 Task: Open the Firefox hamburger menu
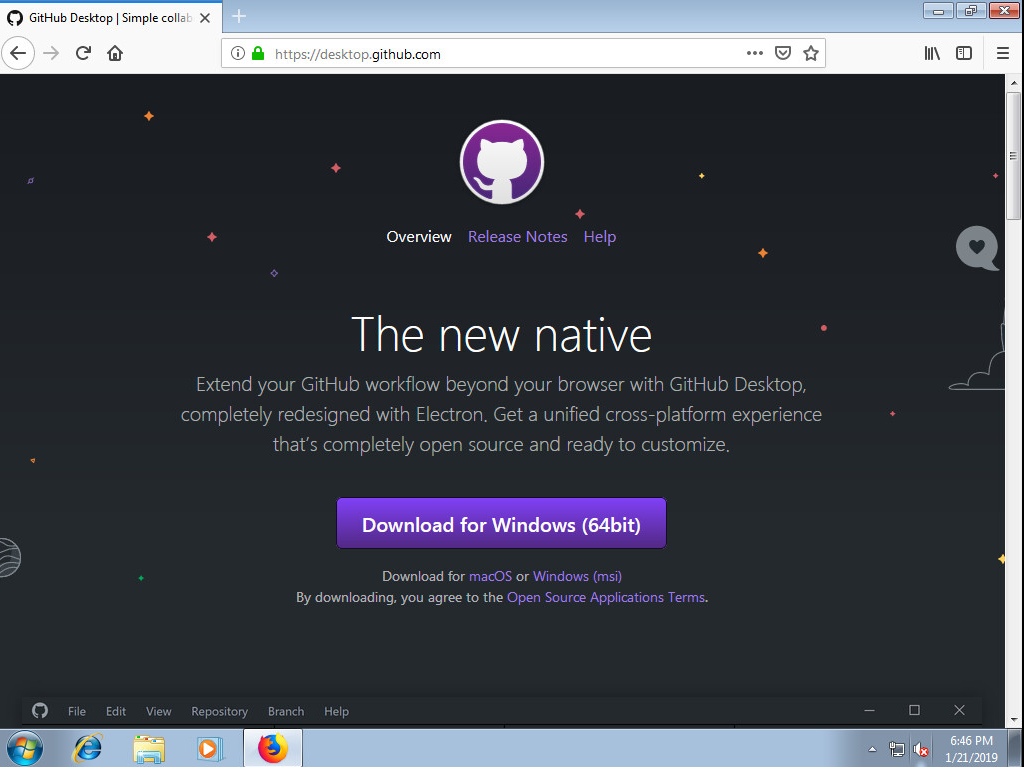(1003, 54)
